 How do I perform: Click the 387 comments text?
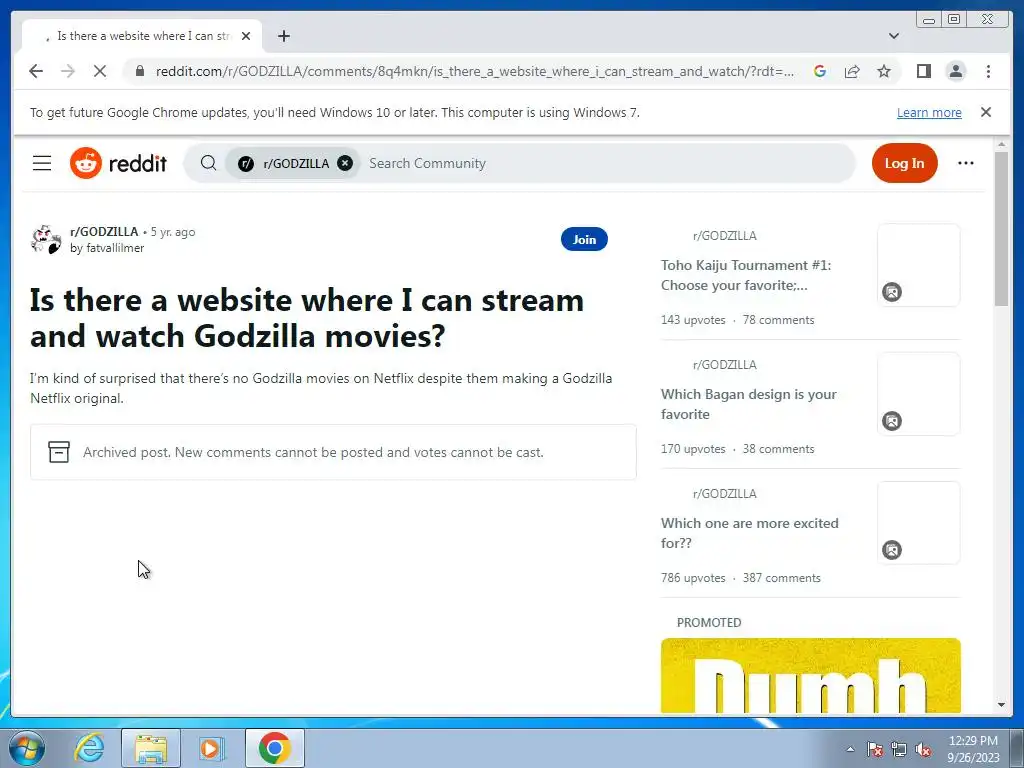coord(781,578)
